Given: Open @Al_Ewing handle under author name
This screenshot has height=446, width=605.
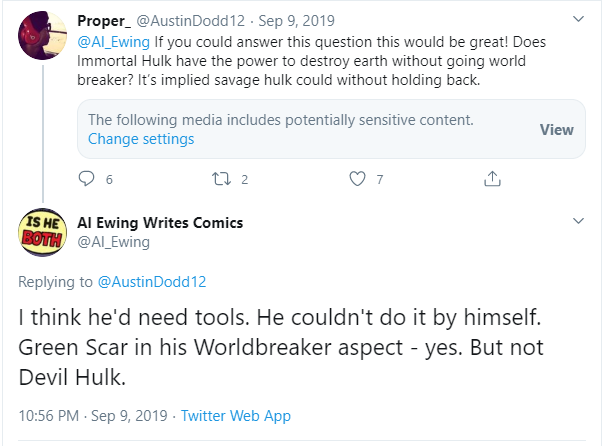Looking at the screenshot, I should (x=113, y=242).
